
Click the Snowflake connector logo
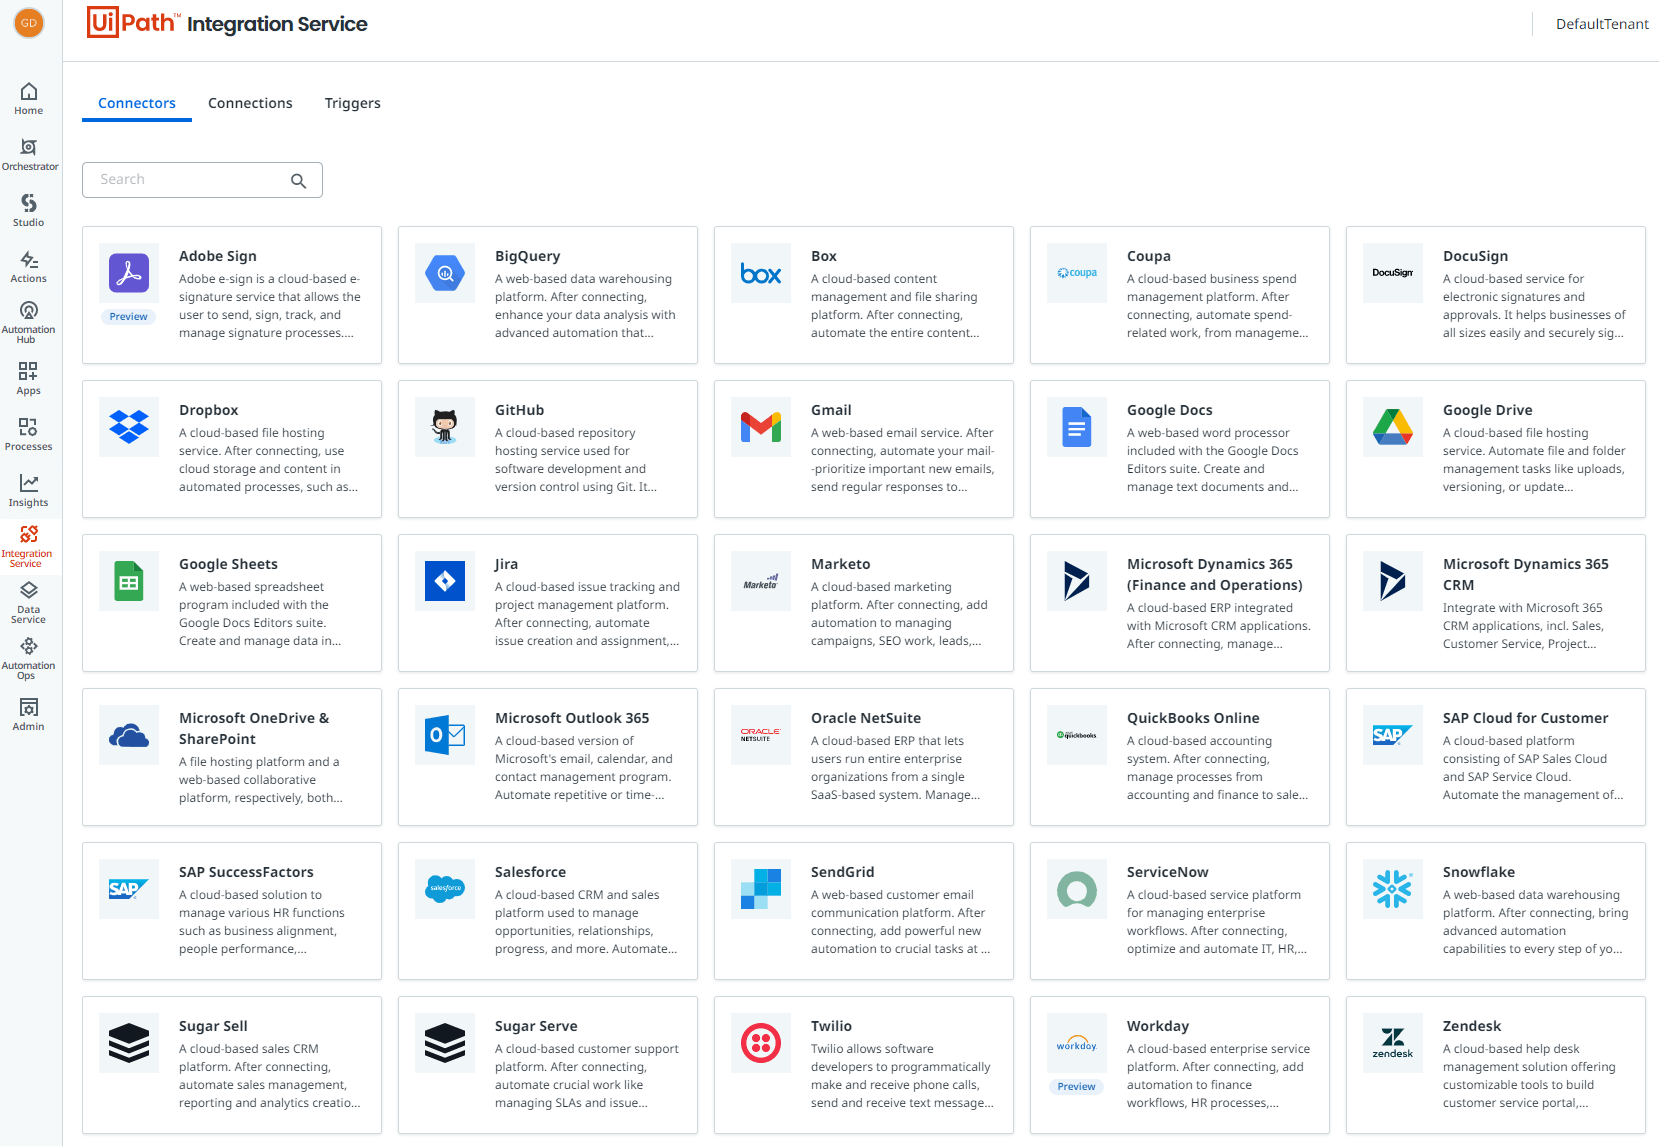point(1393,889)
